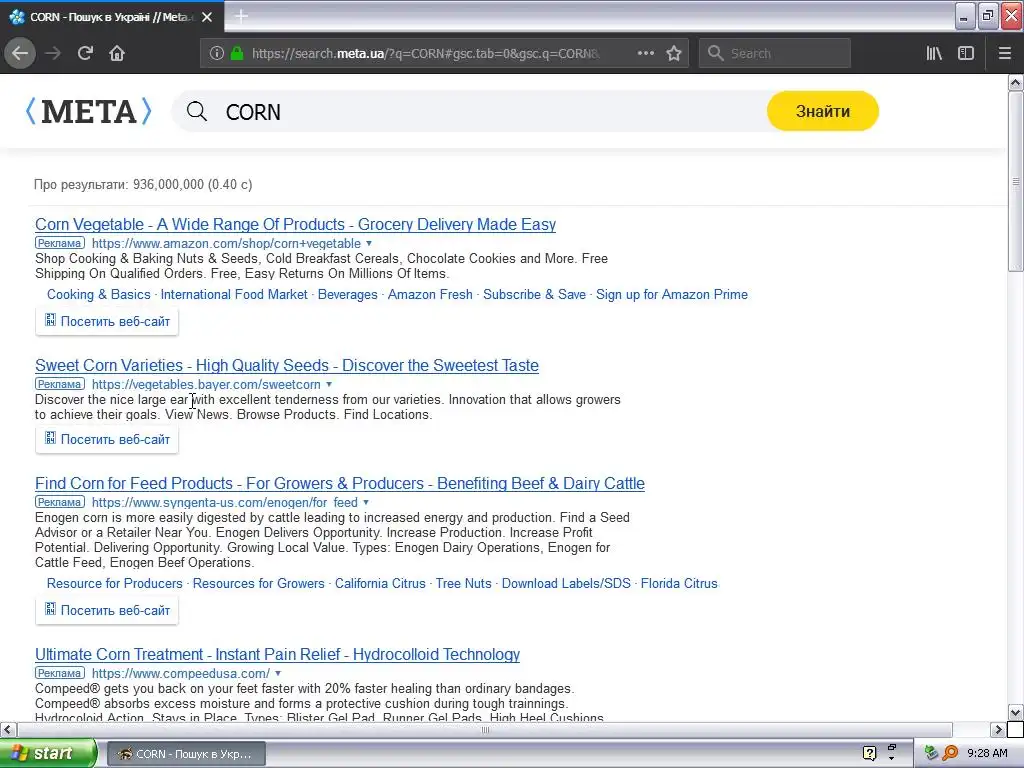Open Beverages sitelink
The height and width of the screenshot is (768, 1024).
pos(347,295)
